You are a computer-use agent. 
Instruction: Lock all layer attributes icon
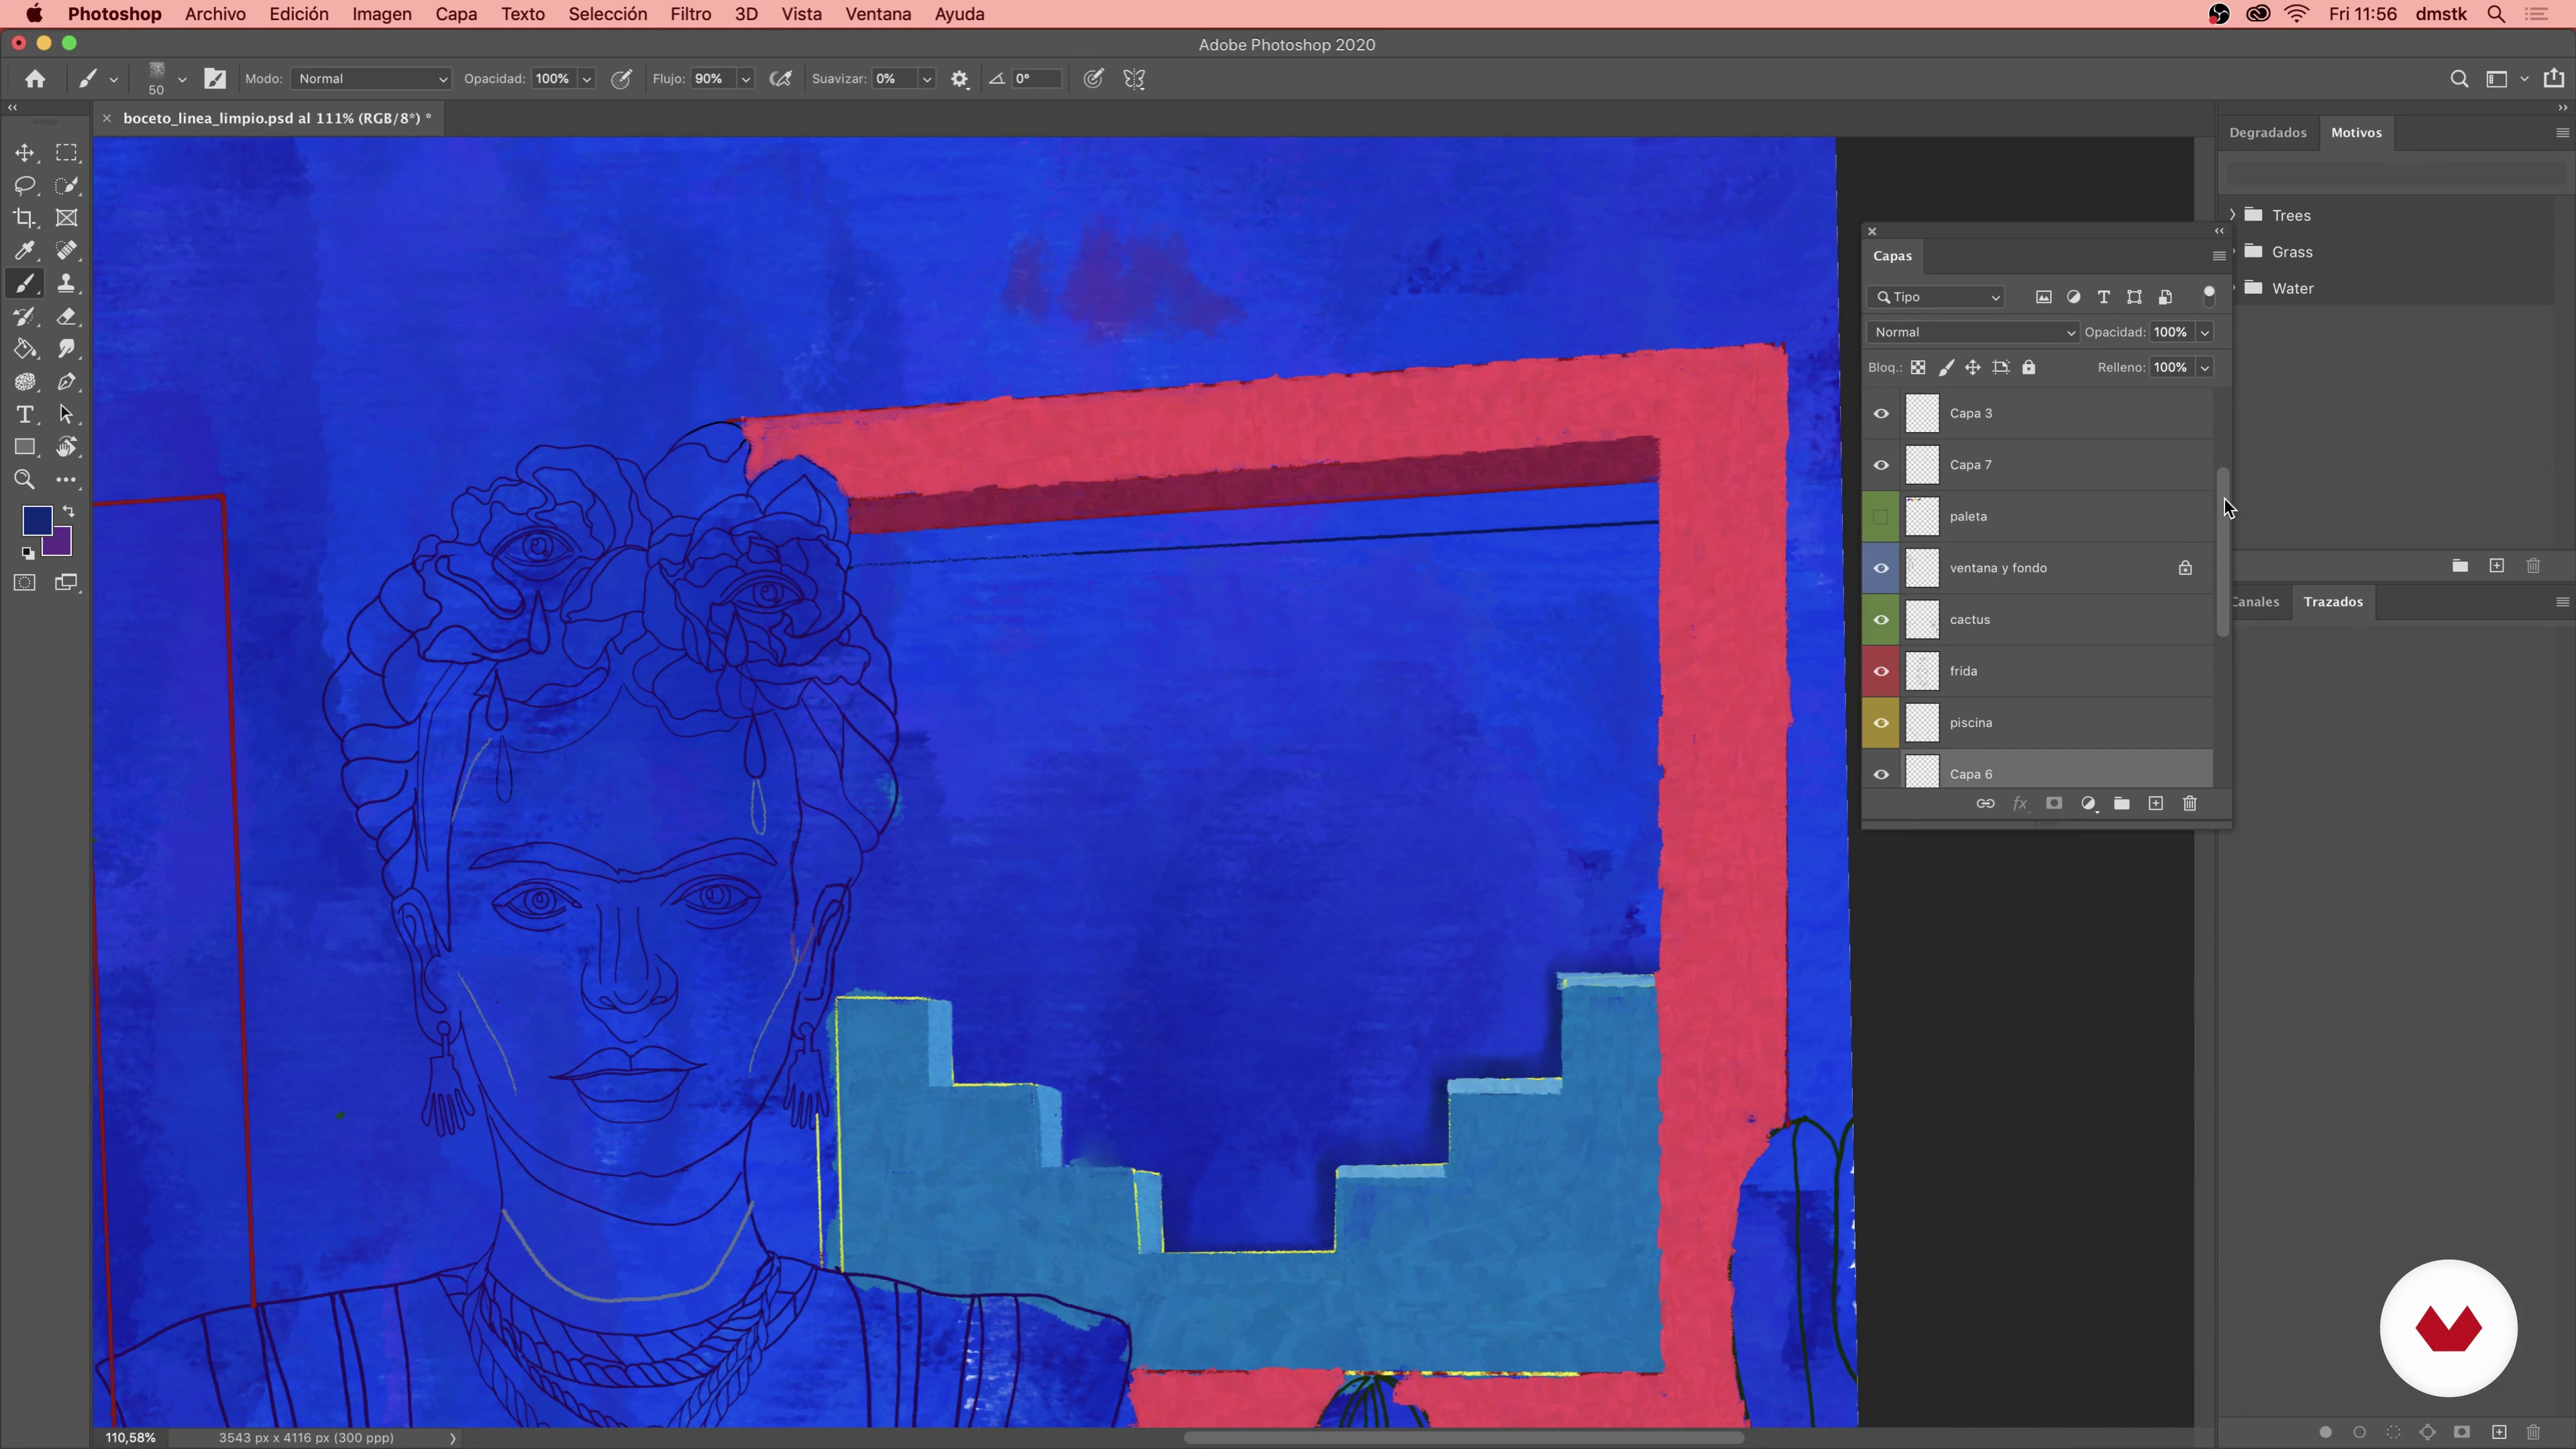point(2029,368)
